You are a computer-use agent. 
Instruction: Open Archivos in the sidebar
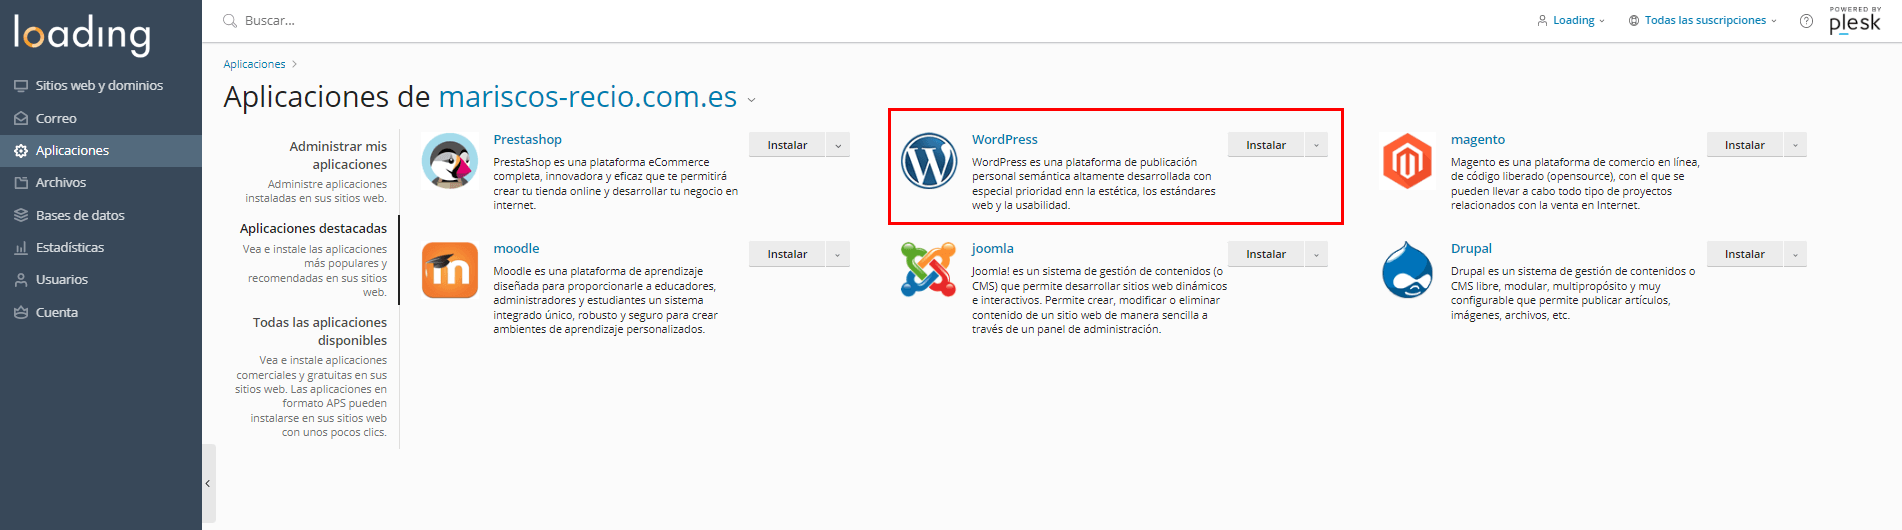101,183
